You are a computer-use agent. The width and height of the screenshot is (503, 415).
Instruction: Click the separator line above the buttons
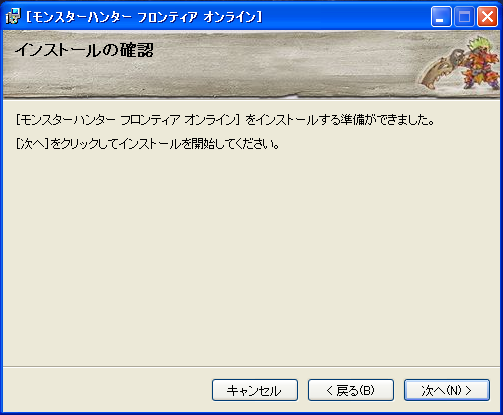pos(251,367)
